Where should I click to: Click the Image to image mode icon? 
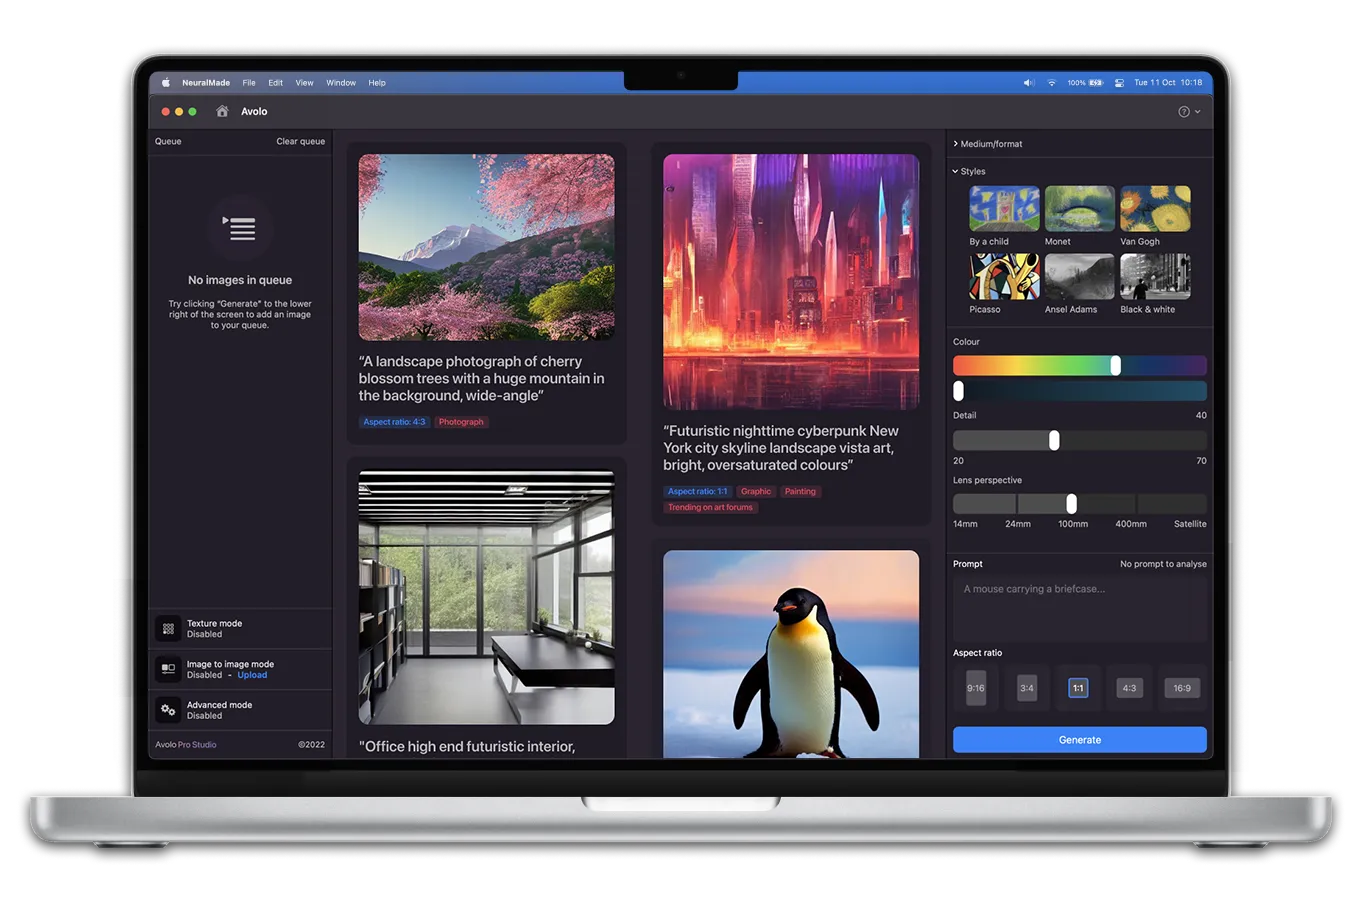[x=168, y=669]
